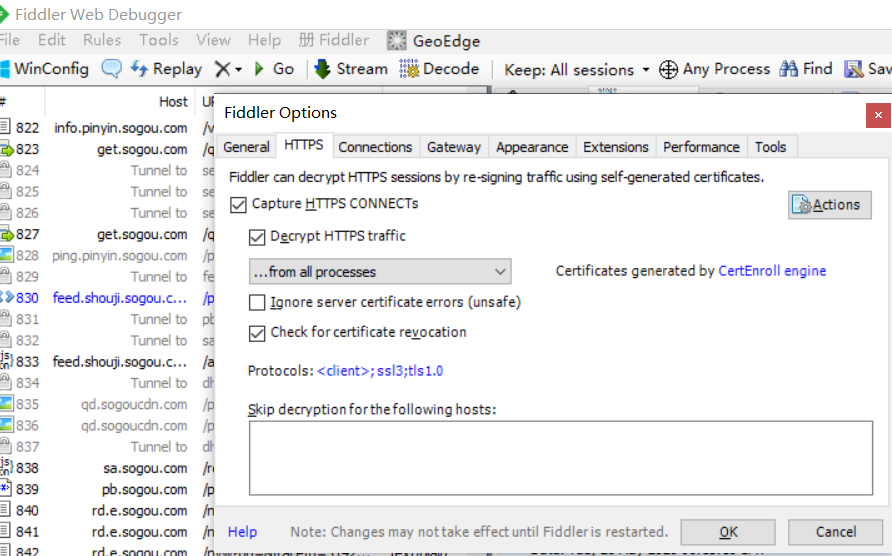The height and width of the screenshot is (556, 892).
Task: Select session 827 get.sogou.com
Action: 107,234
